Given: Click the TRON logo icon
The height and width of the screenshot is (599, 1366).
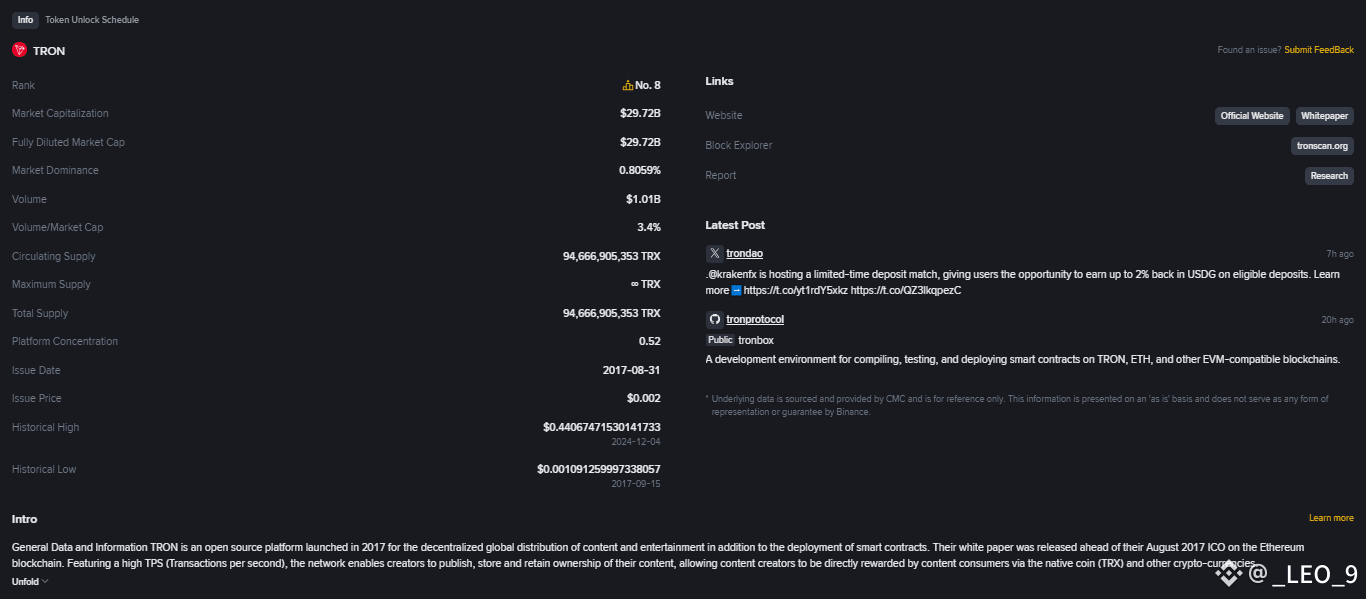Looking at the screenshot, I should click(x=19, y=50).
